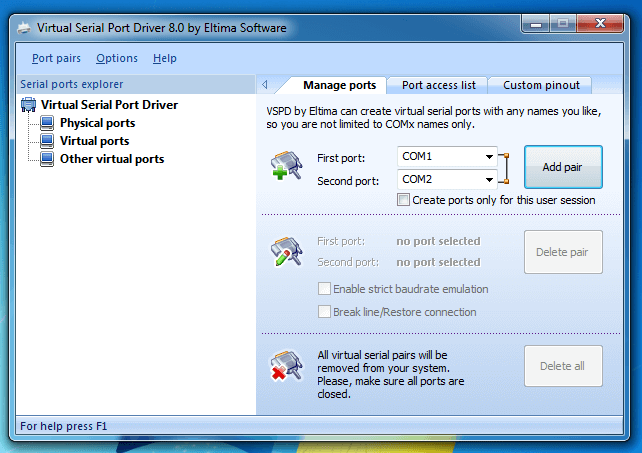
Task: Collapse the explorer with the left arrow
Action: pos(265,85)
